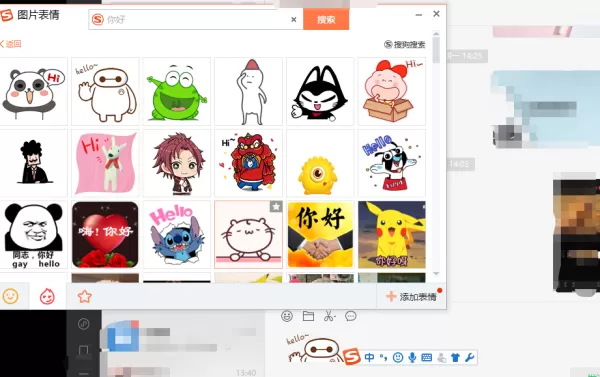Viewport: 600px width, 377px height.
Task: Click the Sogou icon inside search field
Action: [x=98, y=20]
